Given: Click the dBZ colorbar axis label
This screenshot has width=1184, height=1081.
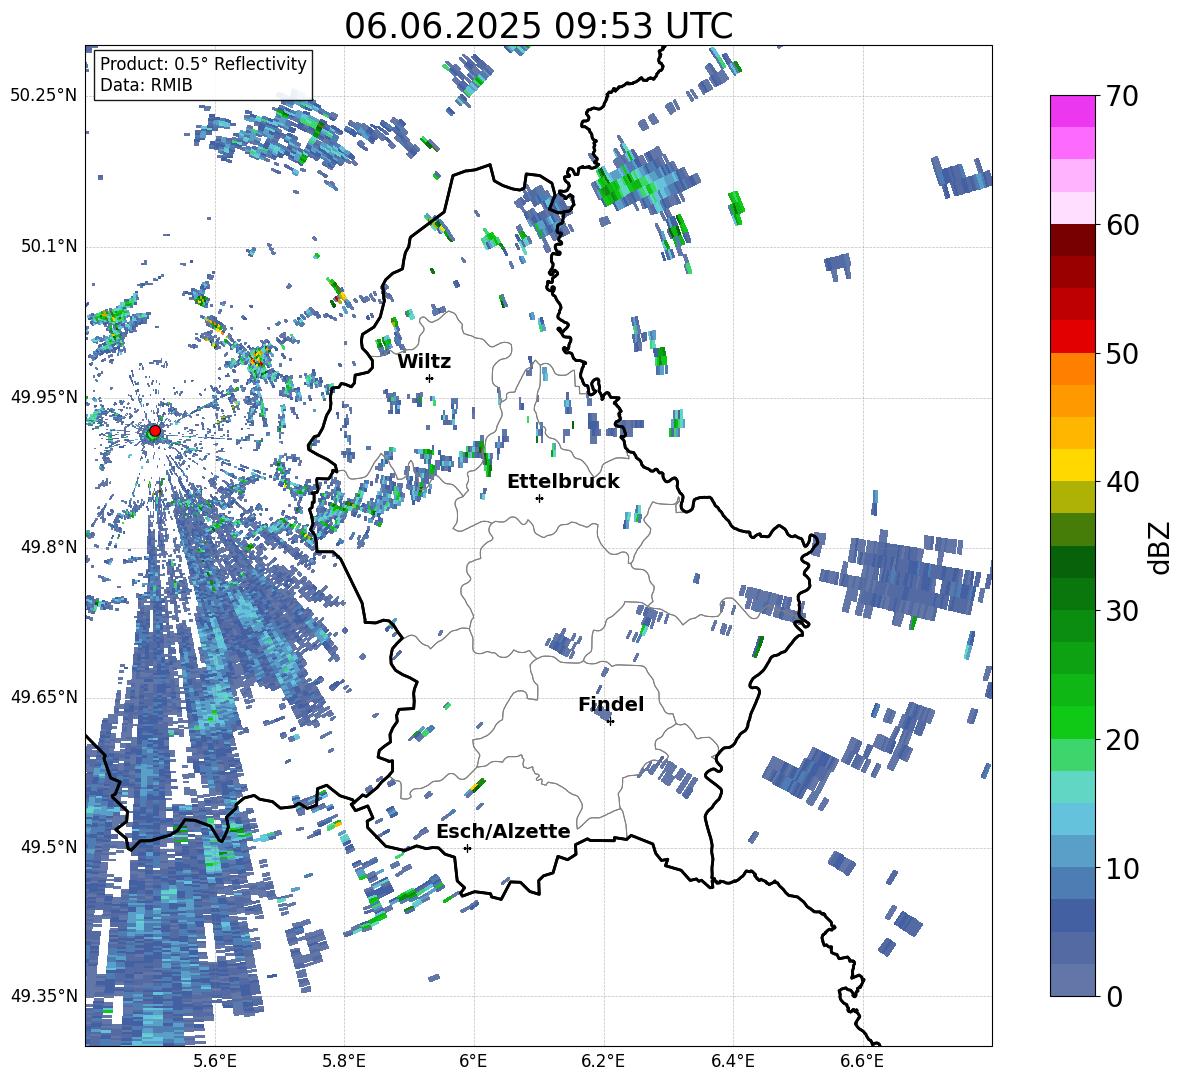Looking at the screenshot, I should [1159, 547].
